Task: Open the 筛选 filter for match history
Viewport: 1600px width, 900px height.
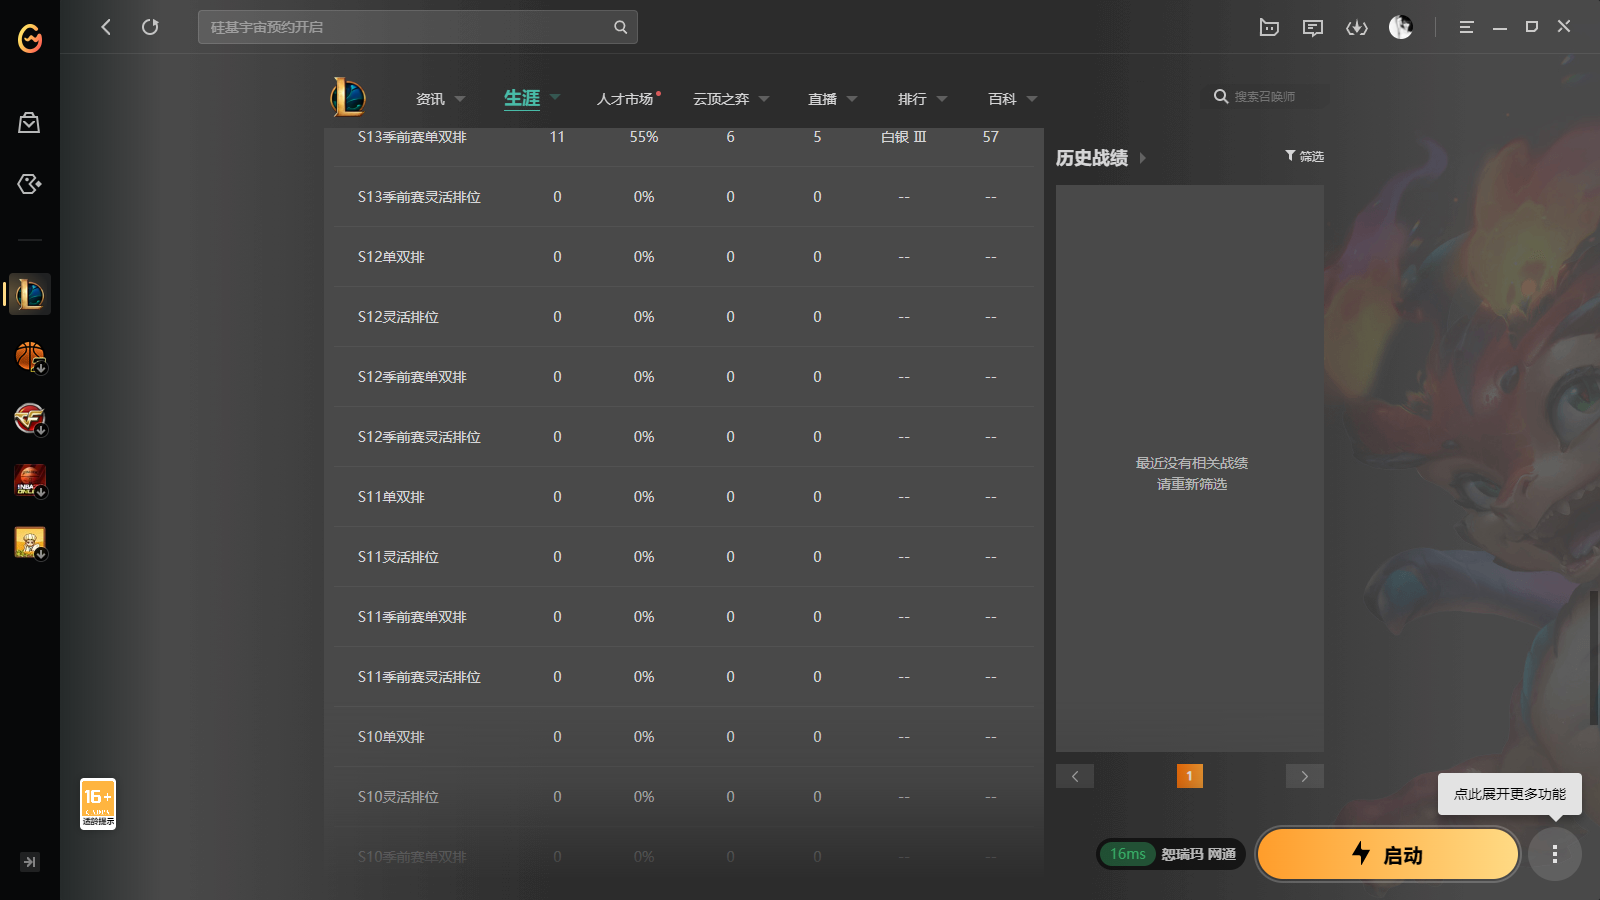Action: 1304,156
